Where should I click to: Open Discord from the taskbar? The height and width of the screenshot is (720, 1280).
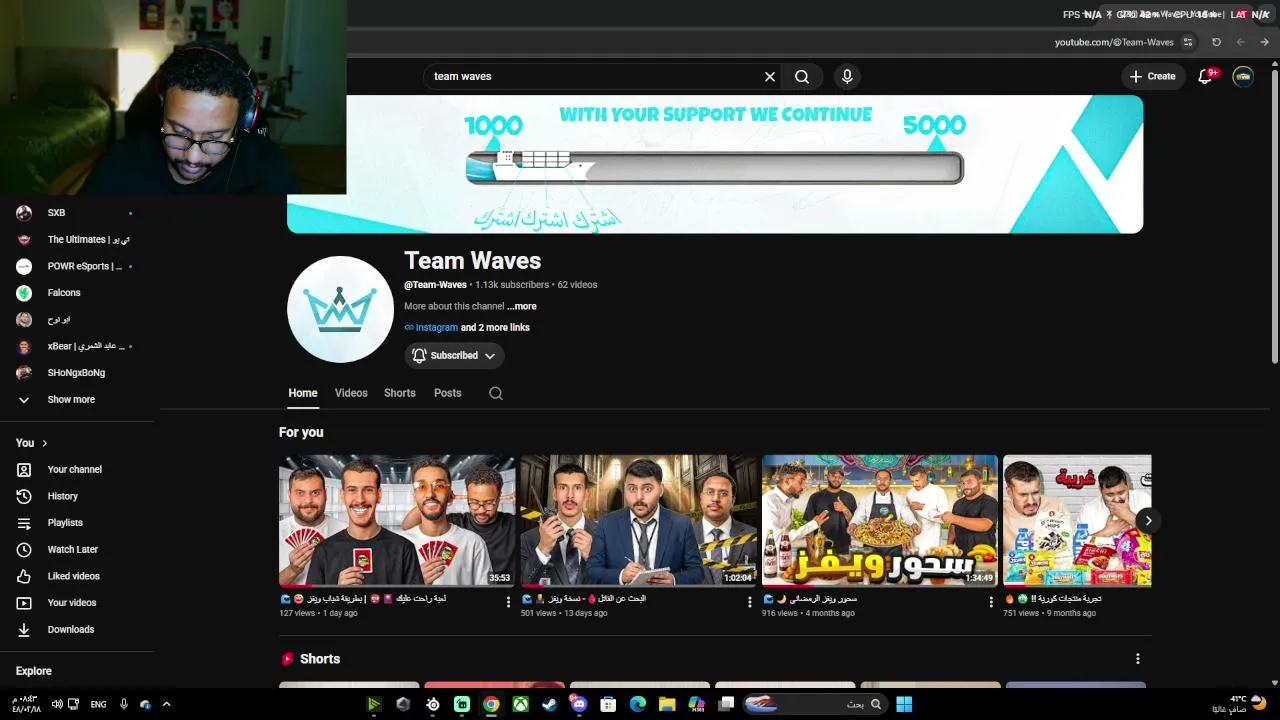tap(579, 704)
